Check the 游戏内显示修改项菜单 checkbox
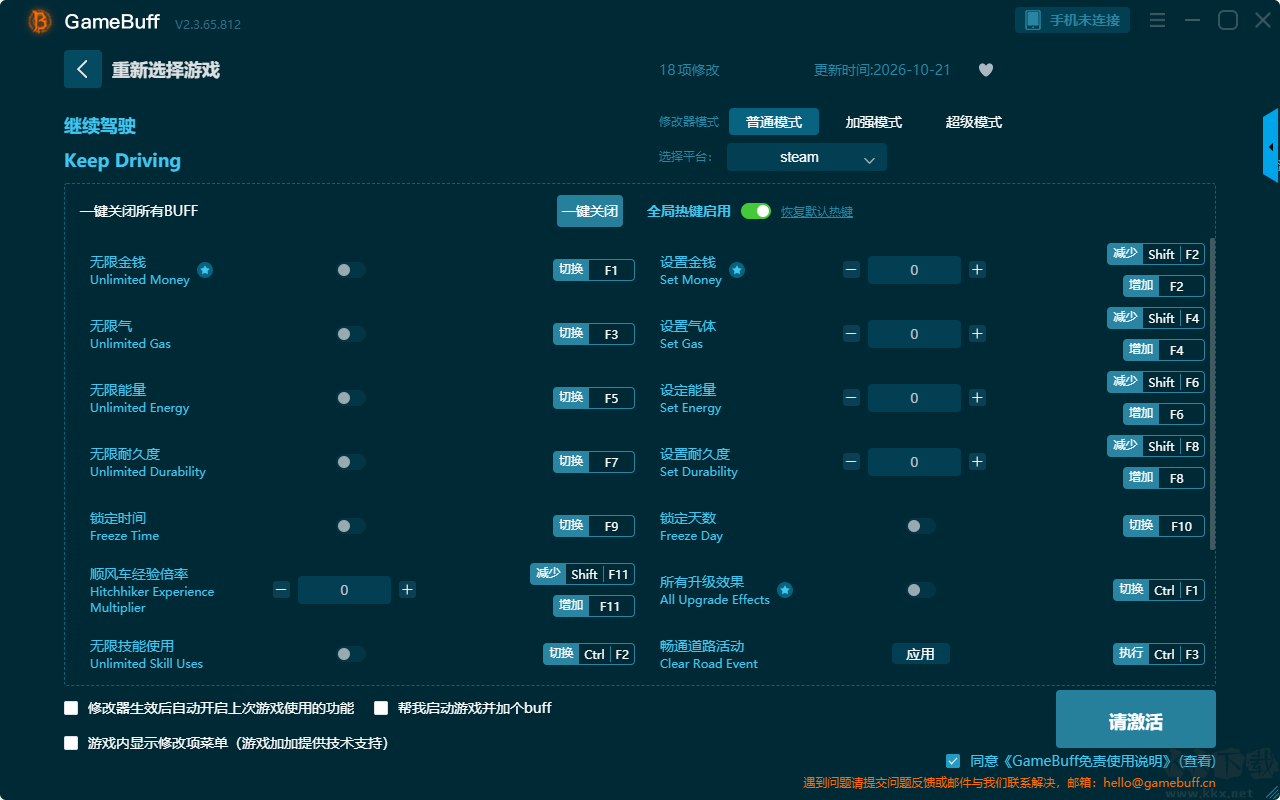 [71, 743]
